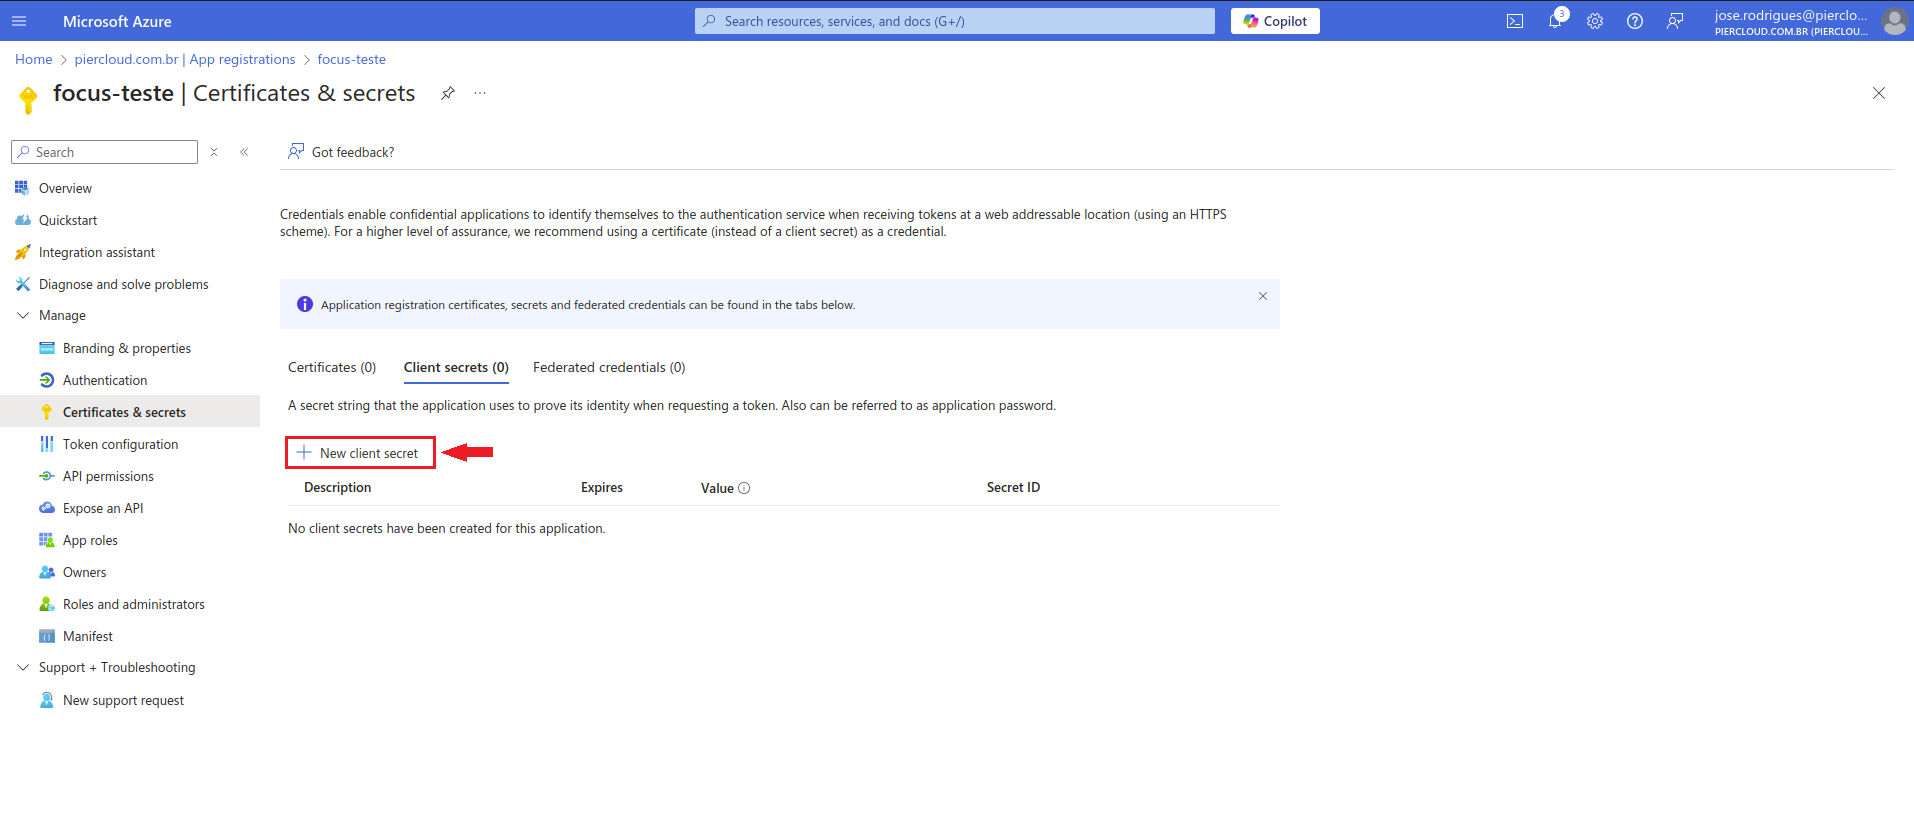Open the notifications bell
1914x825 pixels.
1555,21
